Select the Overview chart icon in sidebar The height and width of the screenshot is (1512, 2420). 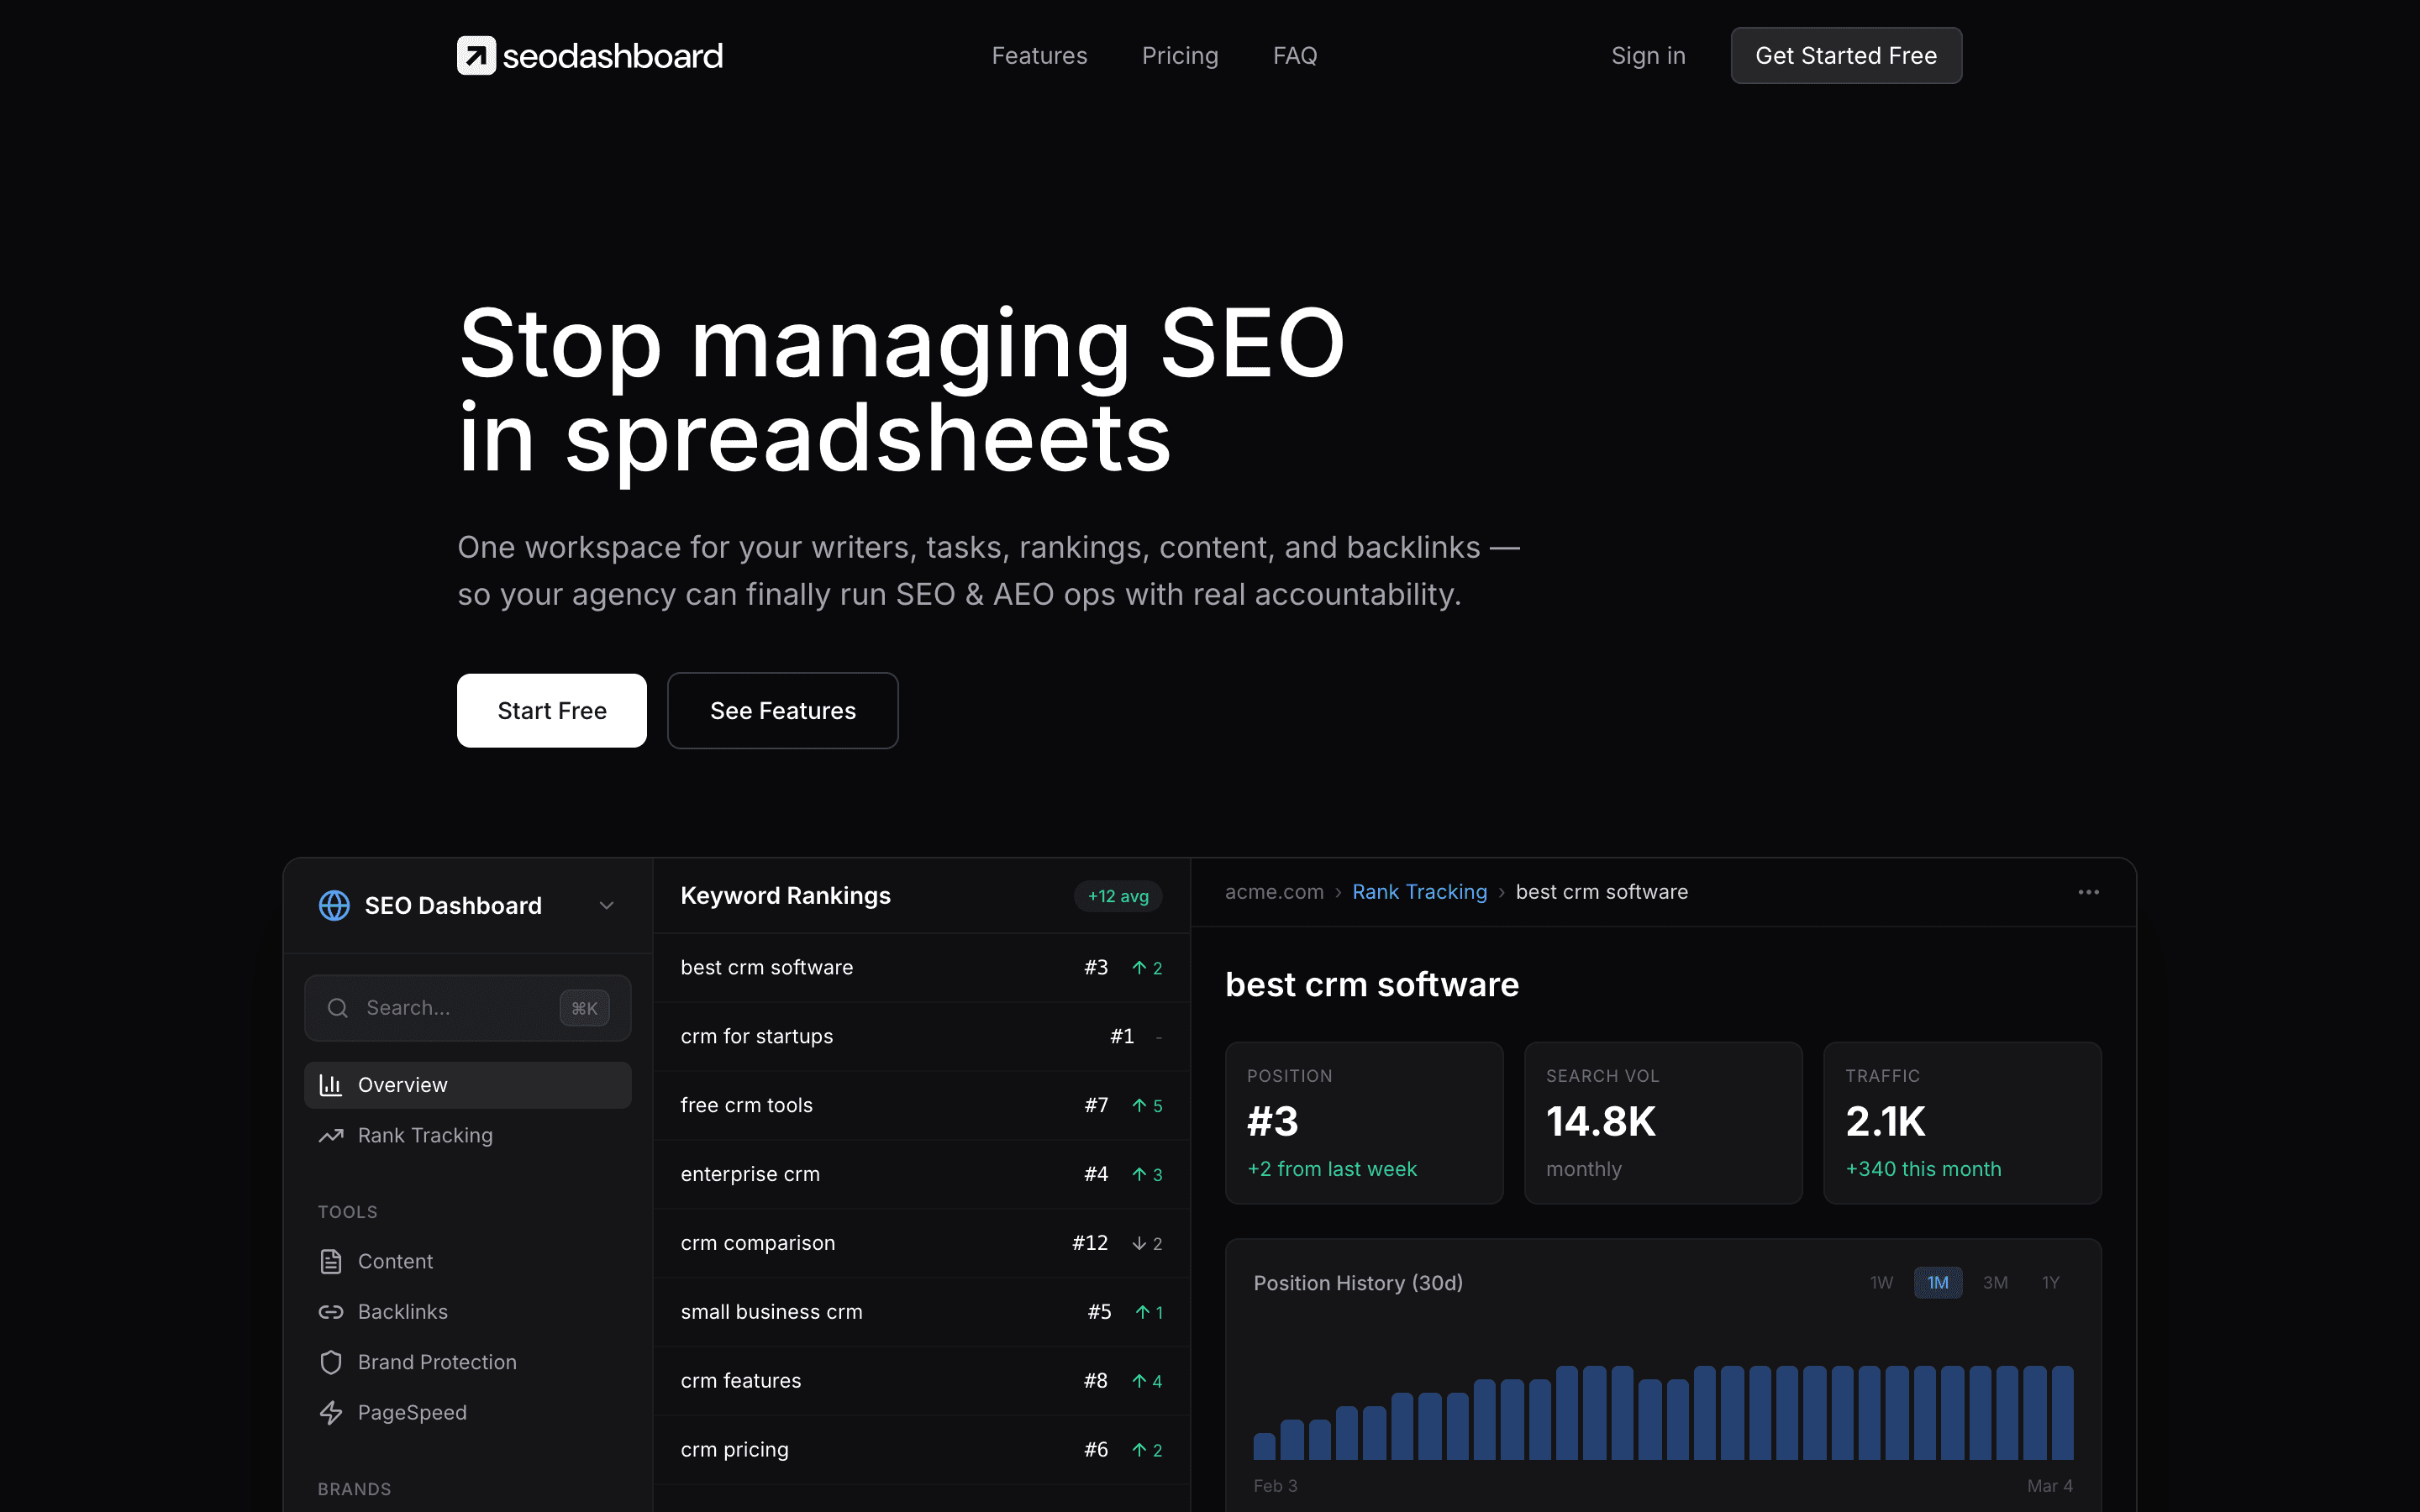331,1084
